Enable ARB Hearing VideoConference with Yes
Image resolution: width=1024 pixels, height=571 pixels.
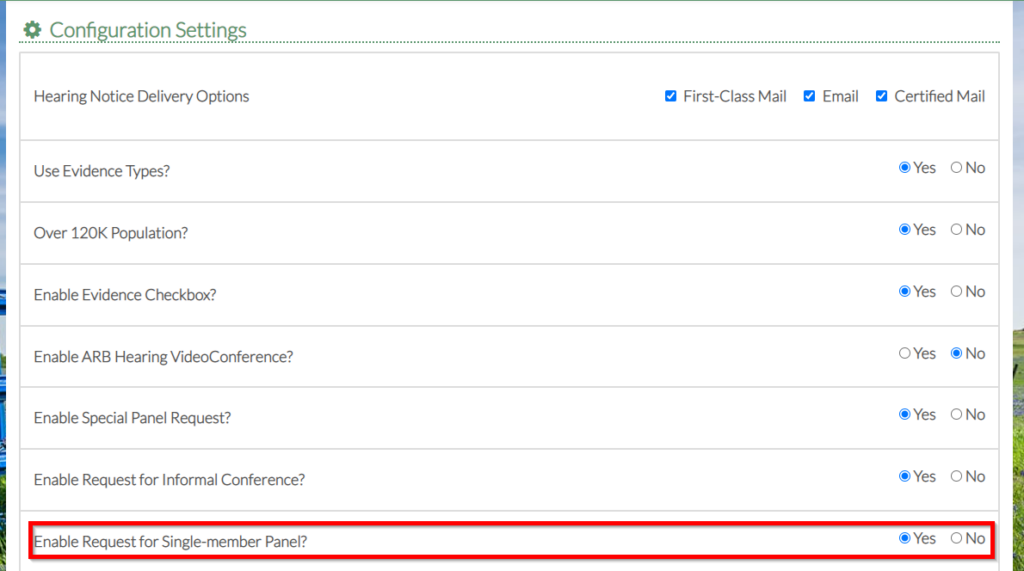pos(905,354)
